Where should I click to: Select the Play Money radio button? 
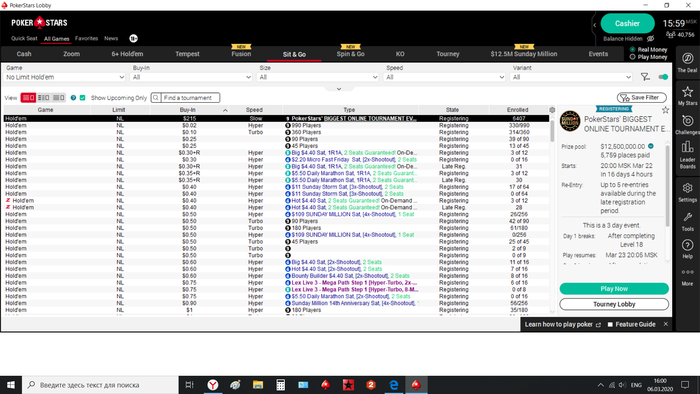tap(632, 57)
